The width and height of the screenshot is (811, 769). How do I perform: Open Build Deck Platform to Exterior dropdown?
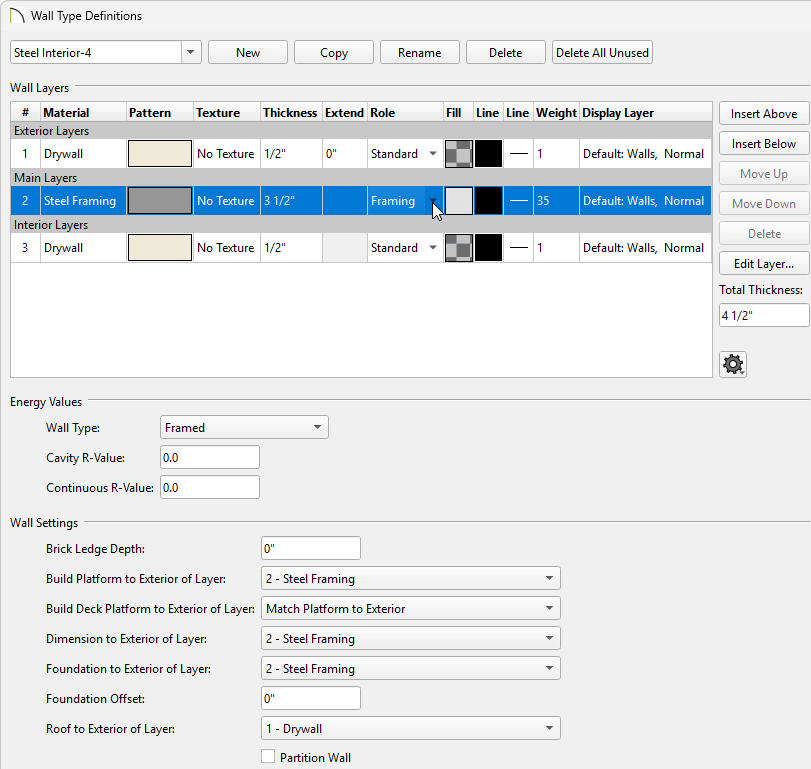411,608
